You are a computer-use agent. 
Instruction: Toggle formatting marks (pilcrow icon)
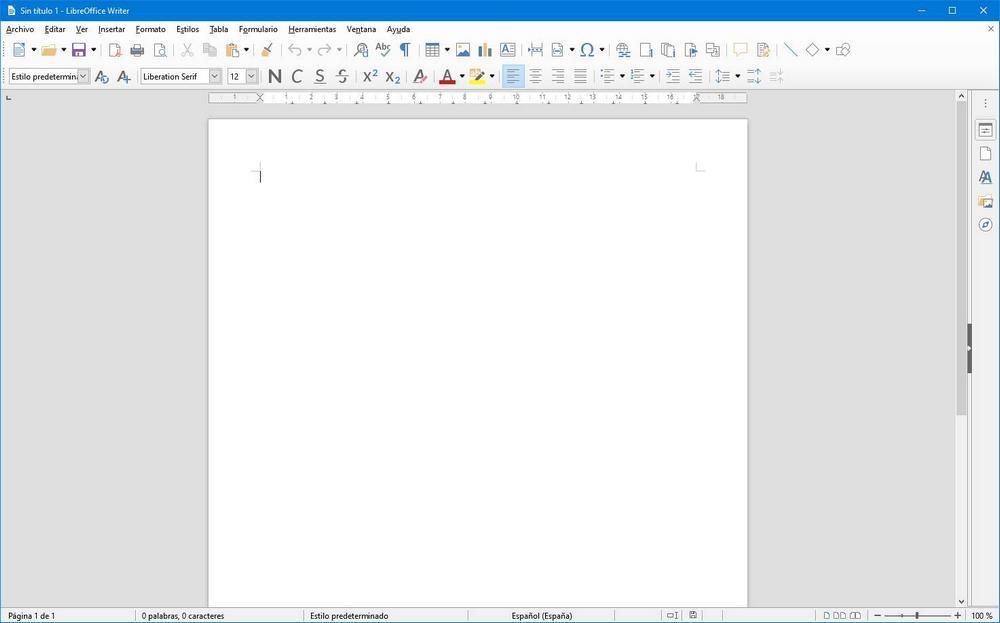405,50
